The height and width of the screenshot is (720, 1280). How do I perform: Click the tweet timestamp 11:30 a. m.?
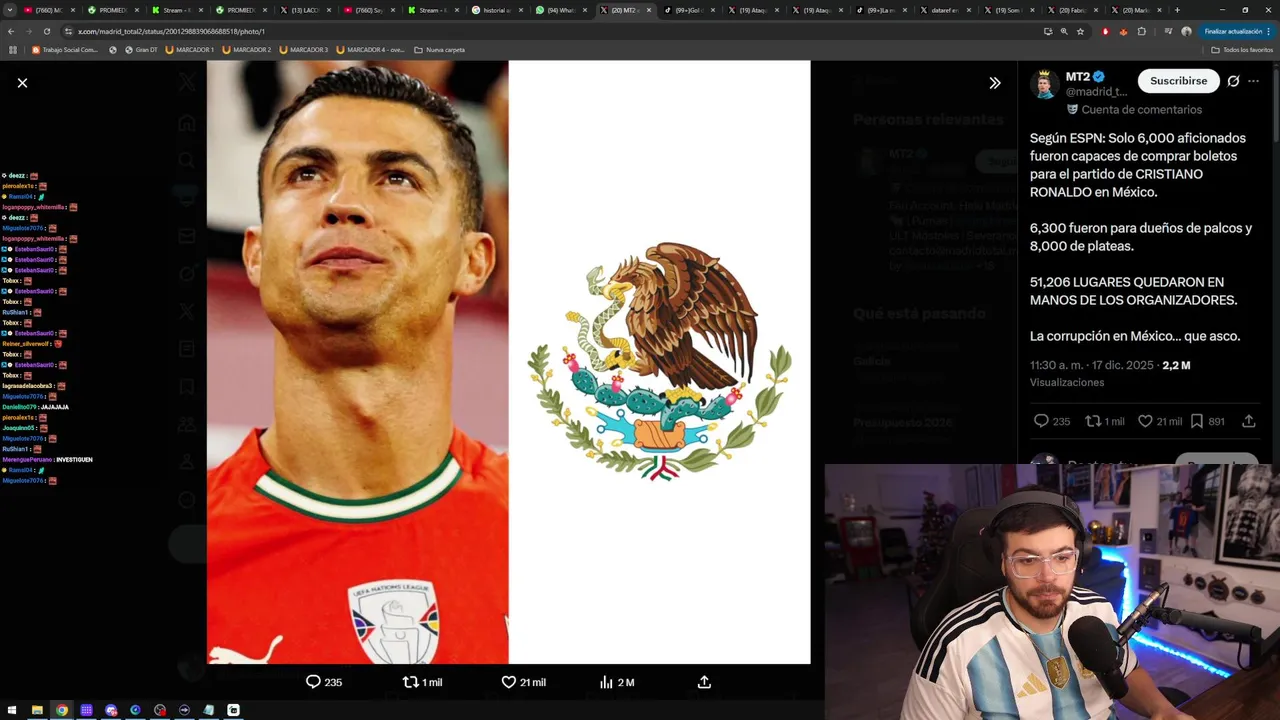click(x=1092, y=365)
